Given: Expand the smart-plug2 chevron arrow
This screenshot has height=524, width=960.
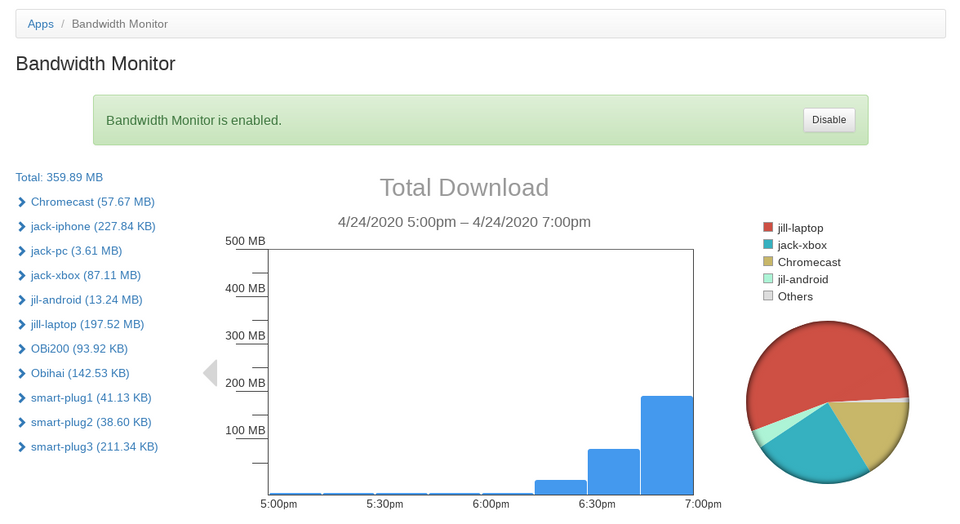Looking at the screenshot, I should coord(21,422).
